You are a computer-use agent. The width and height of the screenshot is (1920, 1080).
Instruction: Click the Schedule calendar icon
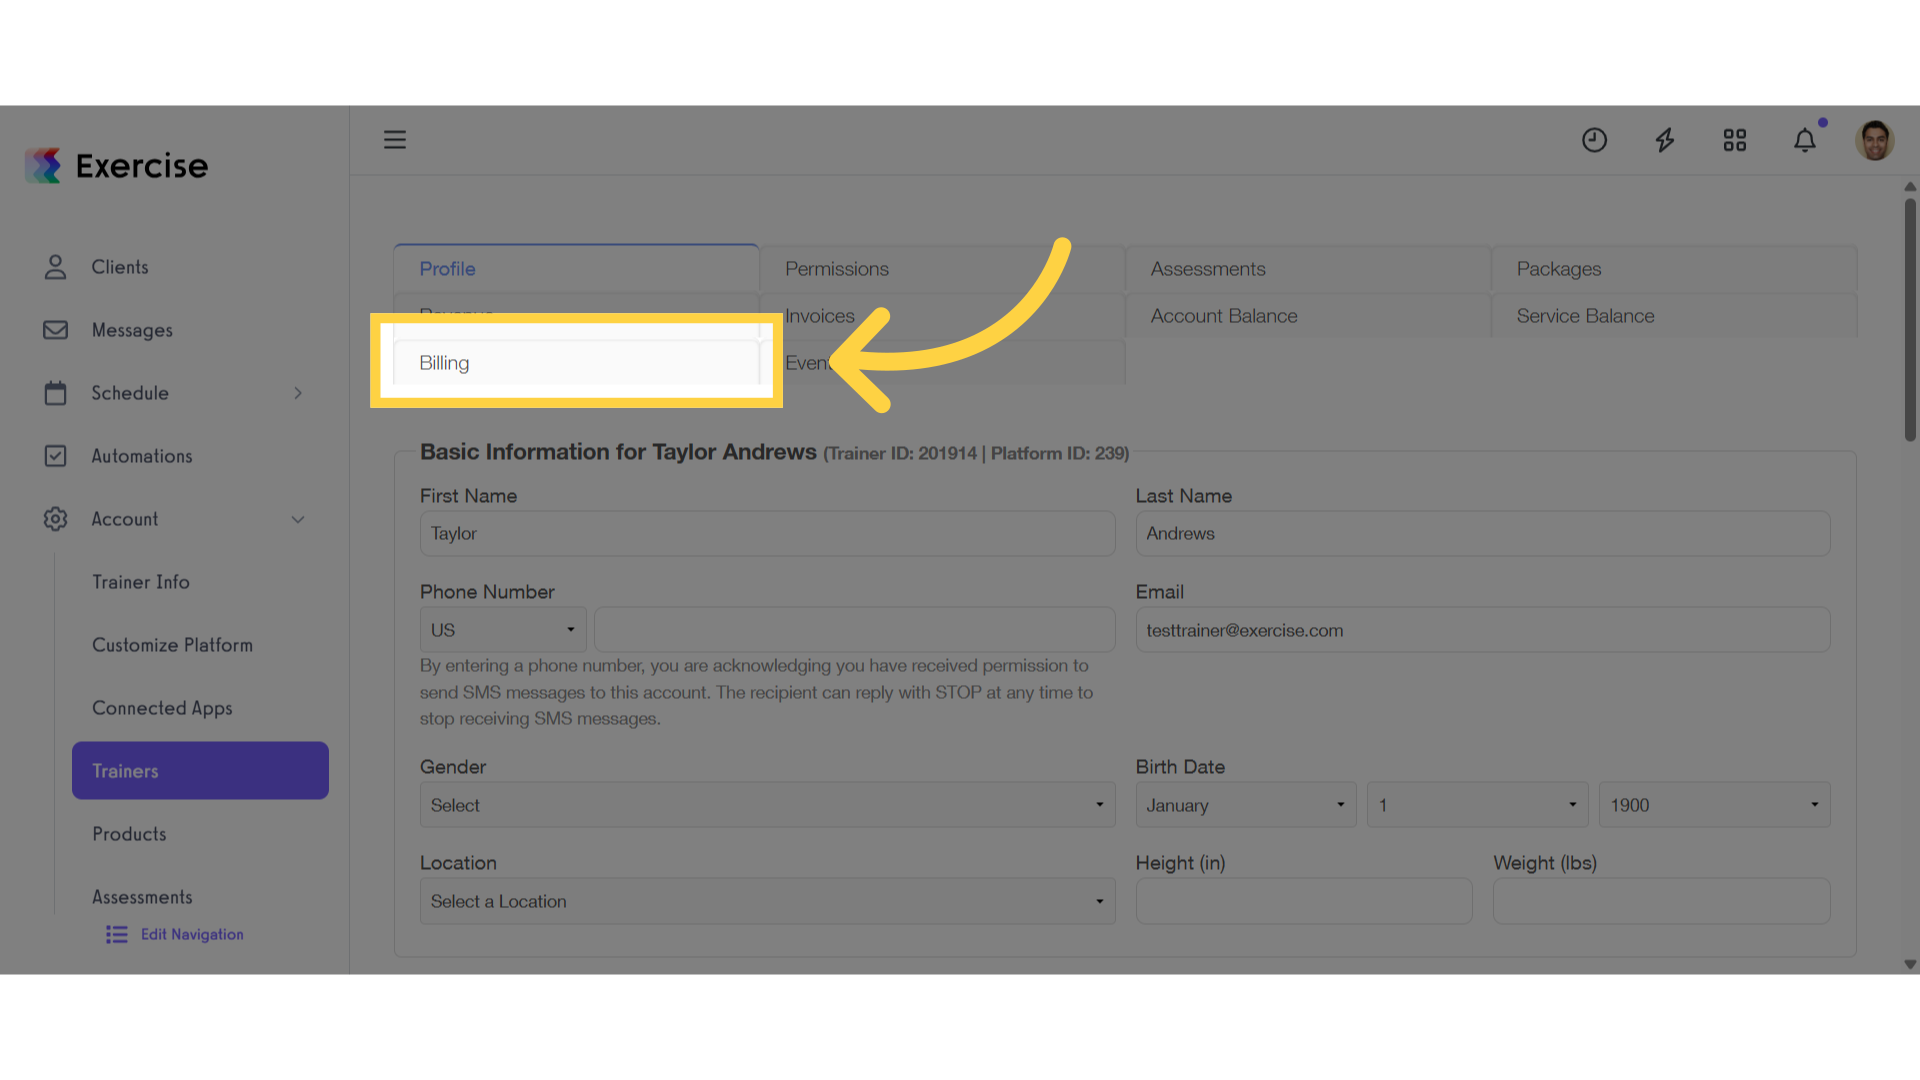coord(56,393)
